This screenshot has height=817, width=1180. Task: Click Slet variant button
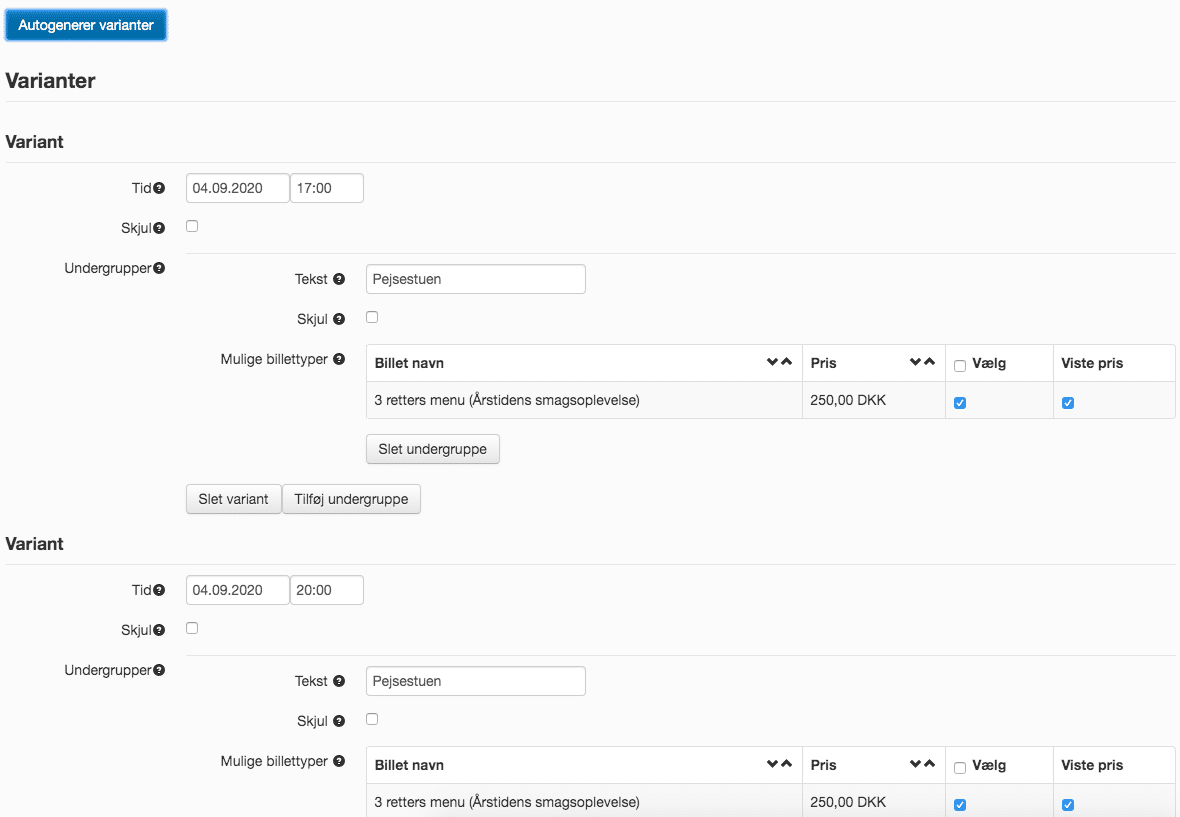coord(233,499)
